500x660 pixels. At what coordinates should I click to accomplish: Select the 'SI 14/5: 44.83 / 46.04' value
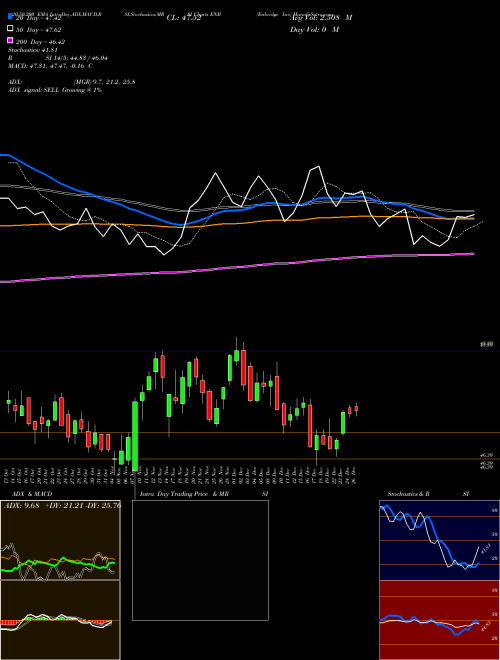[77, 58]
